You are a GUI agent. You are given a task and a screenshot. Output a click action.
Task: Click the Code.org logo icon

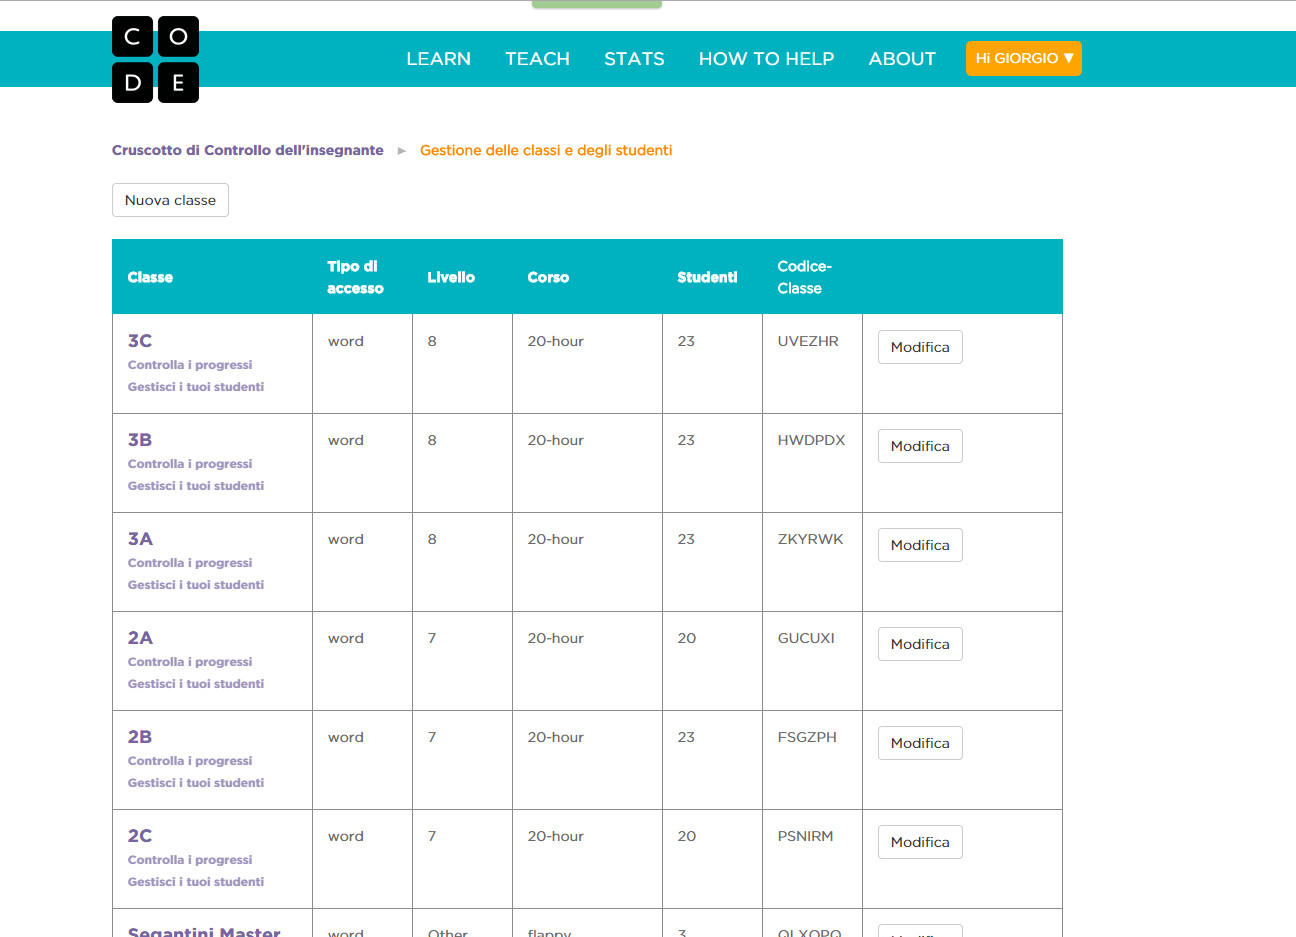pyautogui.click(x=155, y=60)
